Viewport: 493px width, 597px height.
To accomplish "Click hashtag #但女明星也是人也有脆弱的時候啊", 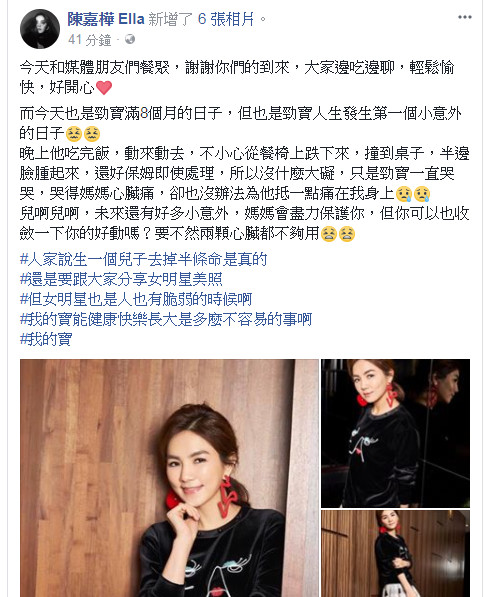I will 136,299.
